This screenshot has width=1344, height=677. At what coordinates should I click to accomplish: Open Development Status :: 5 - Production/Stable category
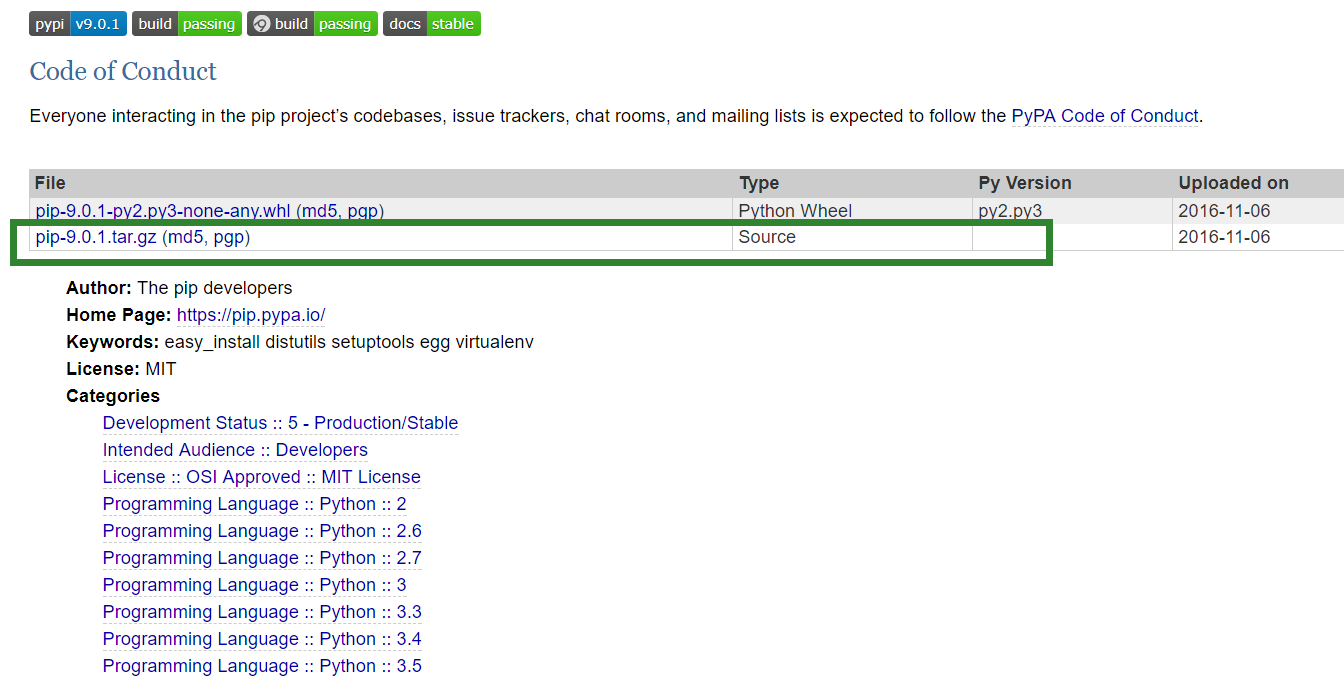[280, 423]
